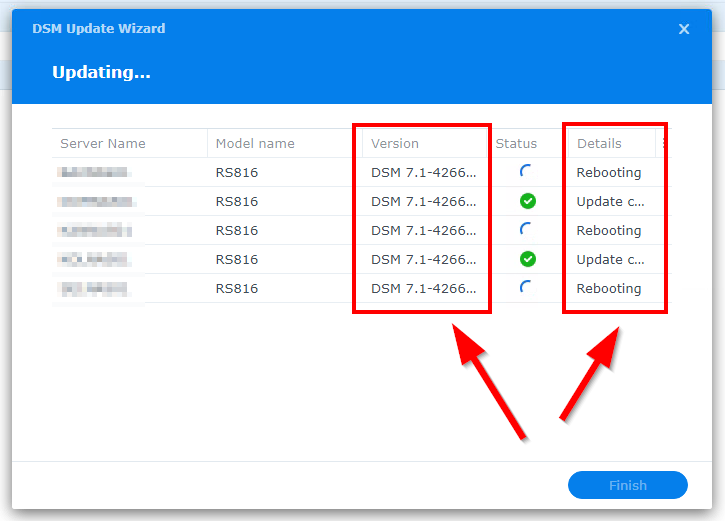Sort by the Model name column header
This screenshot has height=521, width=725.
click(x=255, y=143)
